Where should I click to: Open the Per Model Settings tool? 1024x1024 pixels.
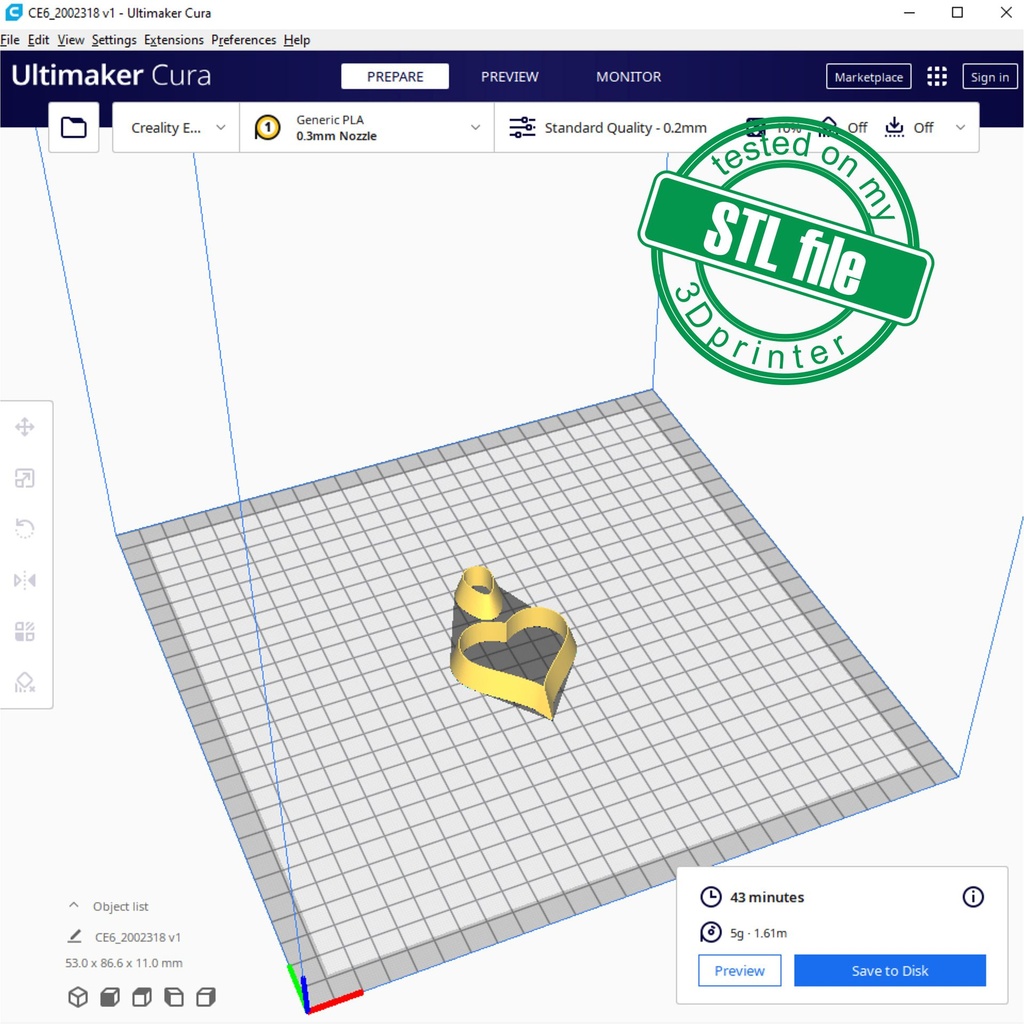(x=25, y=631)
